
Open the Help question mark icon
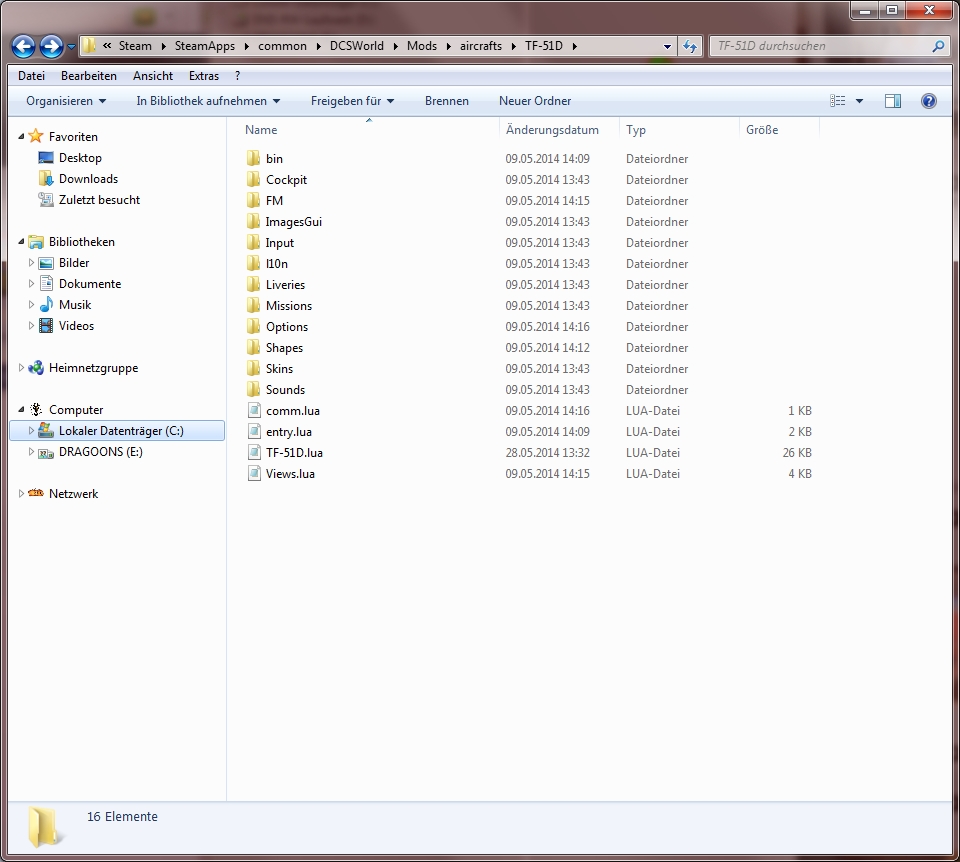(928, 101)
